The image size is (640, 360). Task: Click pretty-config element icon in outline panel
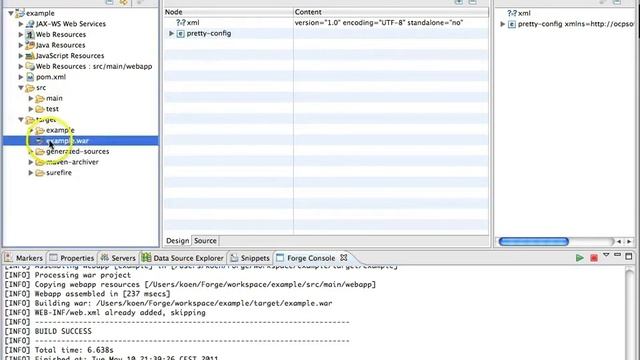coord(512,24)
